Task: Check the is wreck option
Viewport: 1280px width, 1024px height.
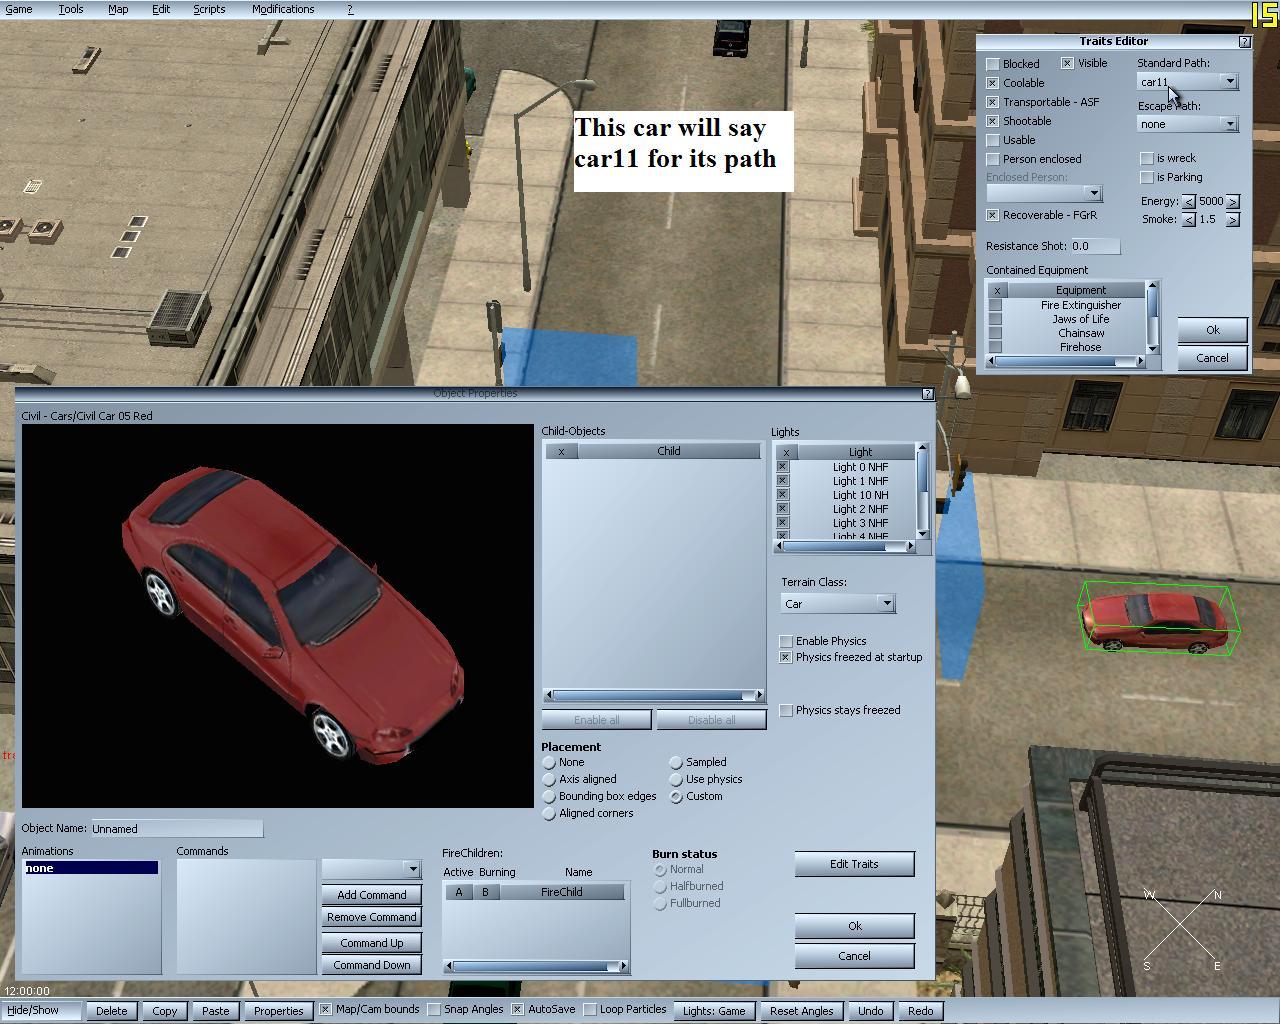Action: [1146, 158]
